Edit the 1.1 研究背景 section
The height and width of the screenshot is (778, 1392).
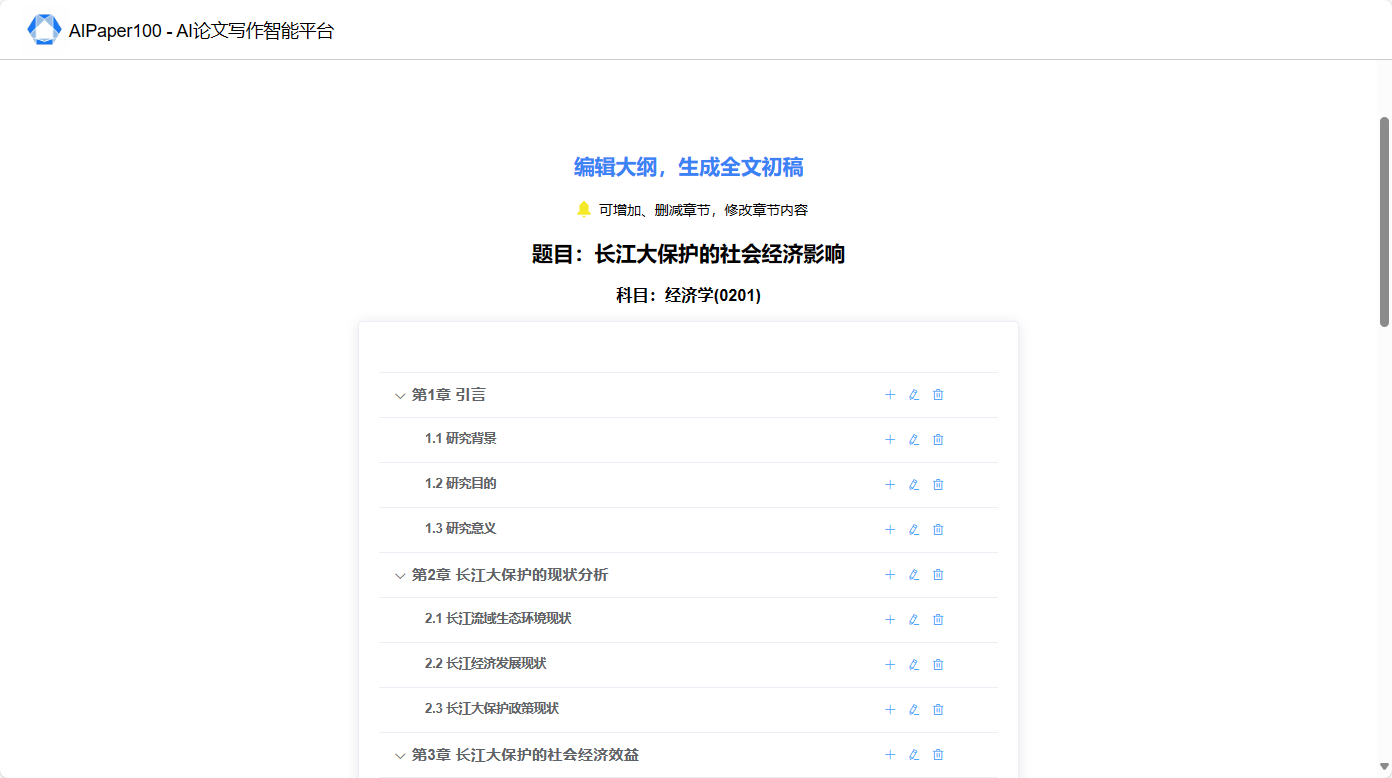click(x=914, y=440)
